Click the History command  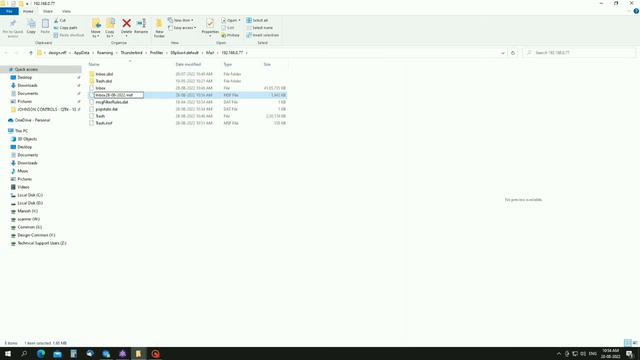click(x=231, y=35)
